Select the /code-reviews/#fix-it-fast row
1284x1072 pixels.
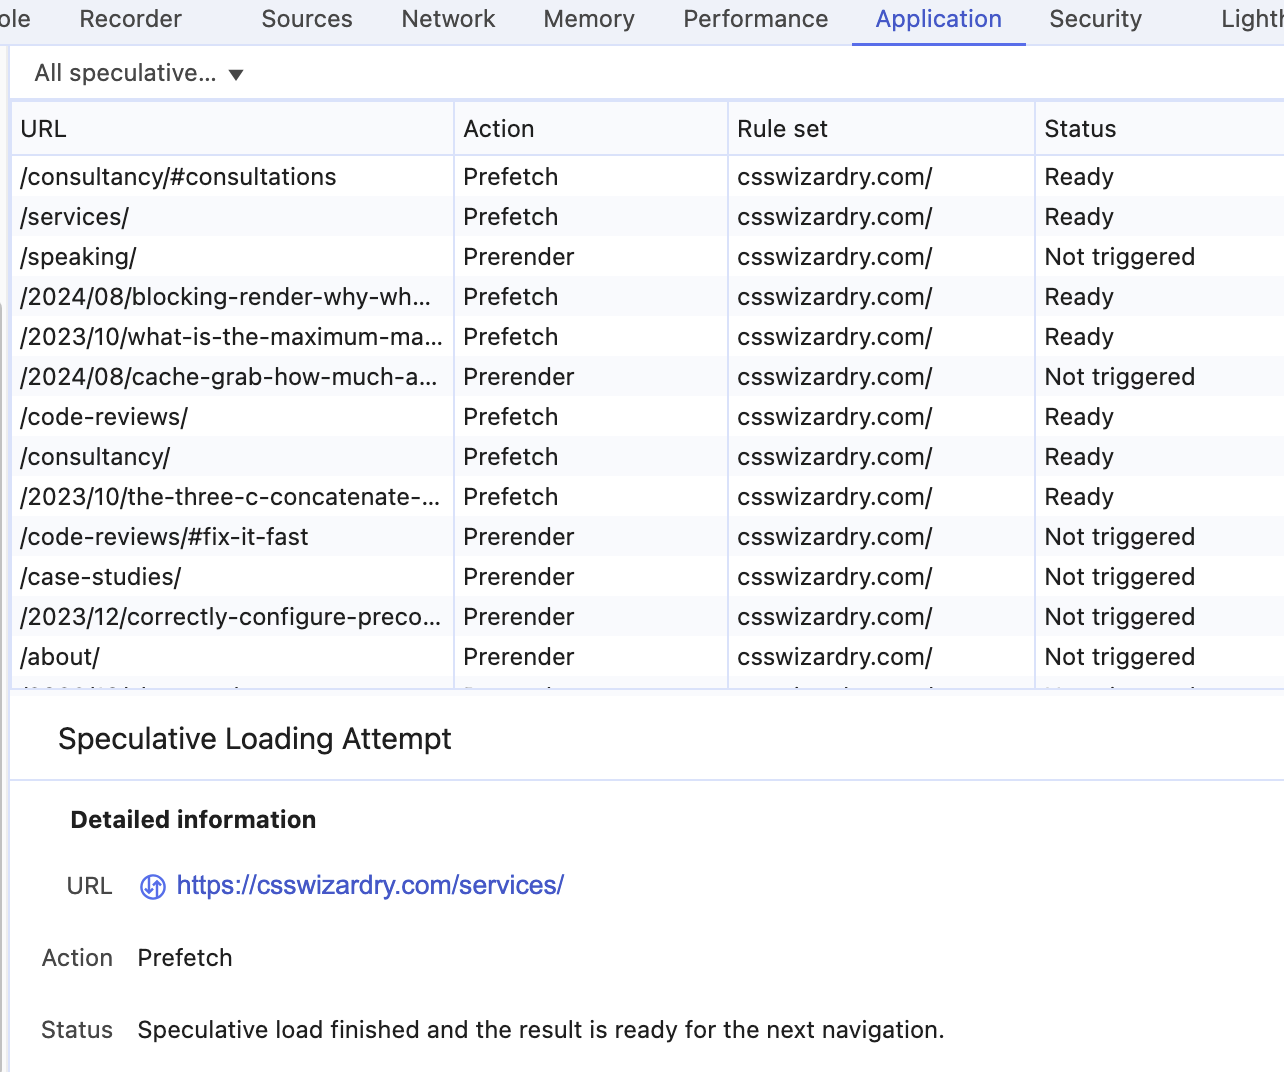tap(648, 536)
